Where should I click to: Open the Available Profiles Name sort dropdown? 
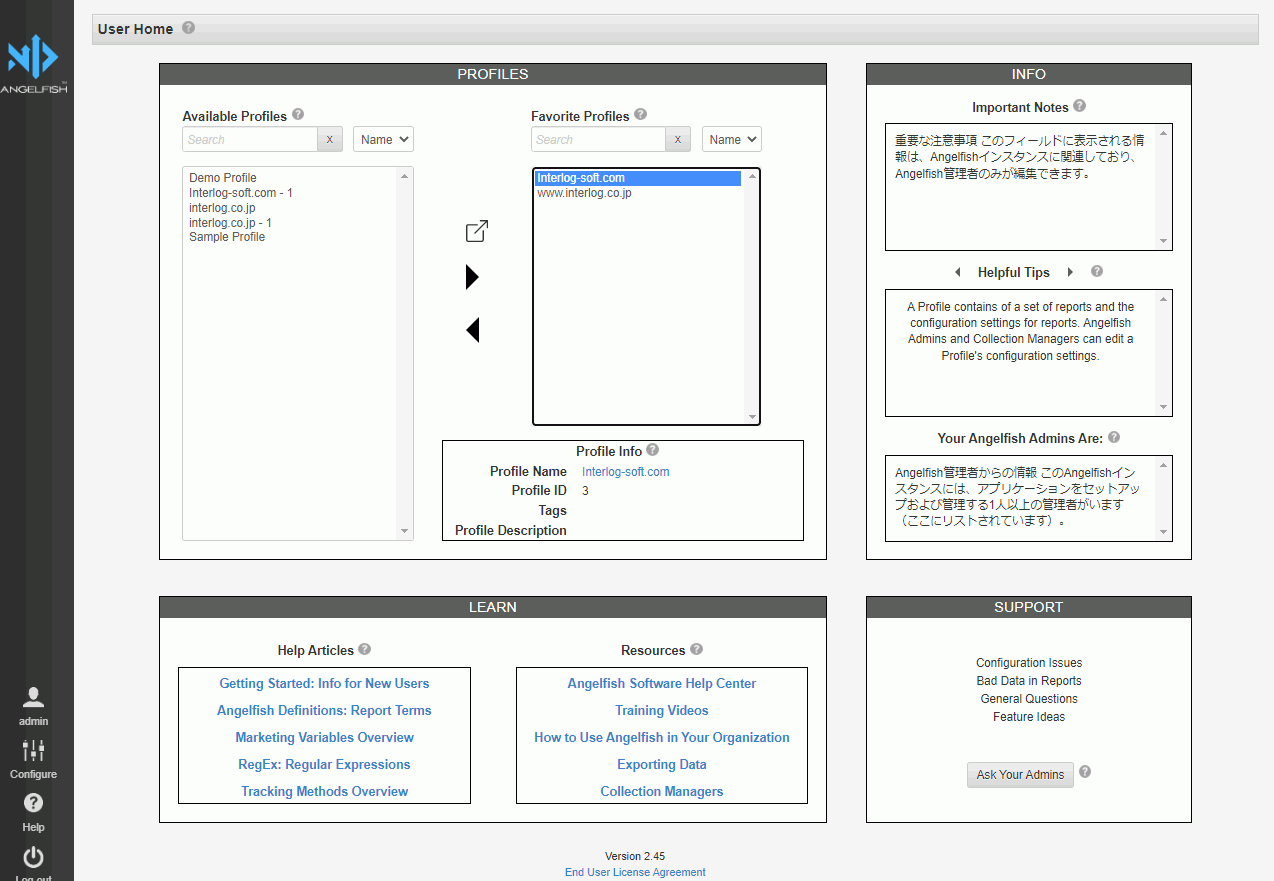tap(383, 139)
